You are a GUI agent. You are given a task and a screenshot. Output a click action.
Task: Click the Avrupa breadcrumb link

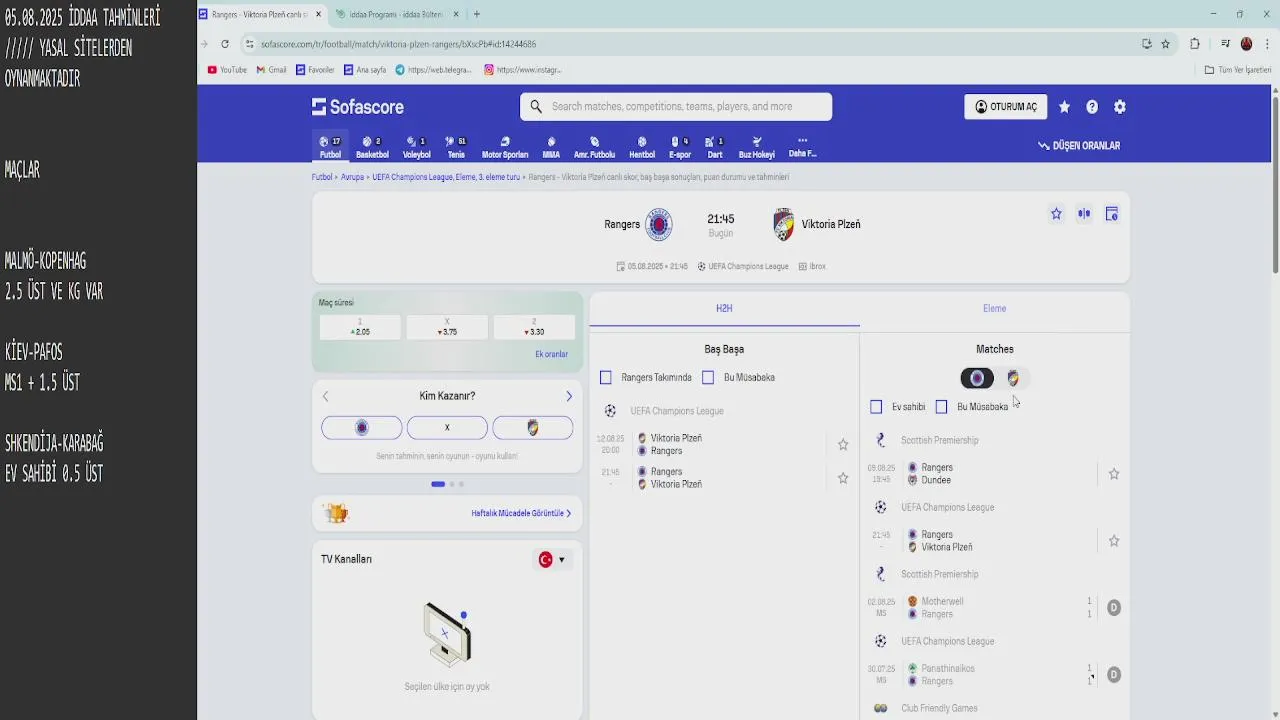pyautogui.click(x=352, y=177)
